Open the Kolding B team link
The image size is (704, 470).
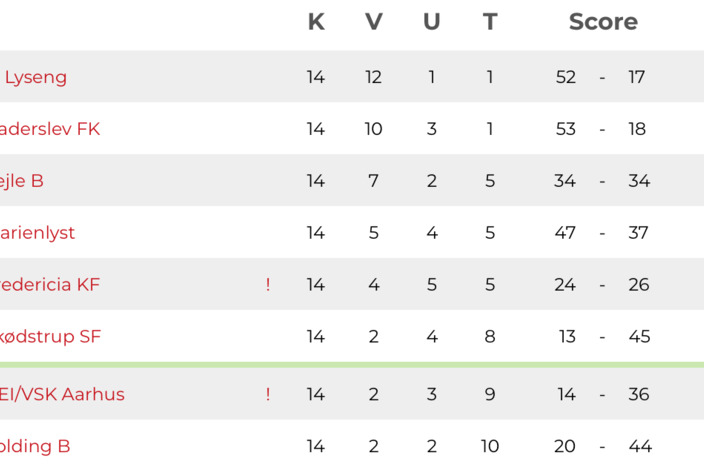35,446
